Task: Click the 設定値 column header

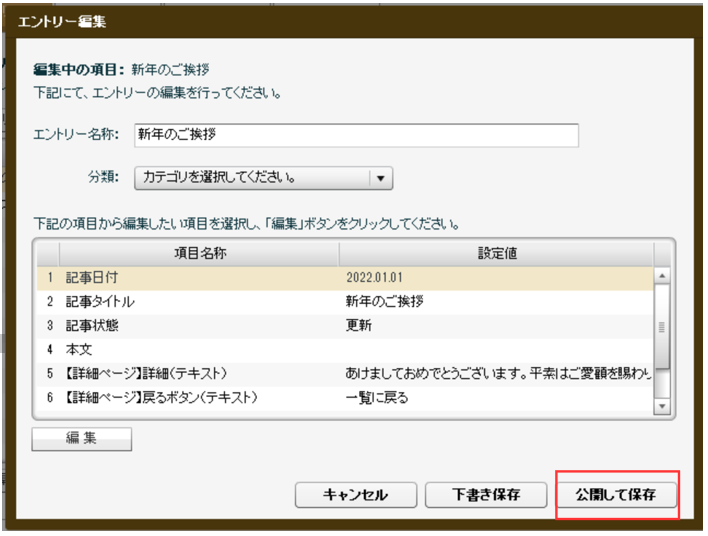Action: 497,253
